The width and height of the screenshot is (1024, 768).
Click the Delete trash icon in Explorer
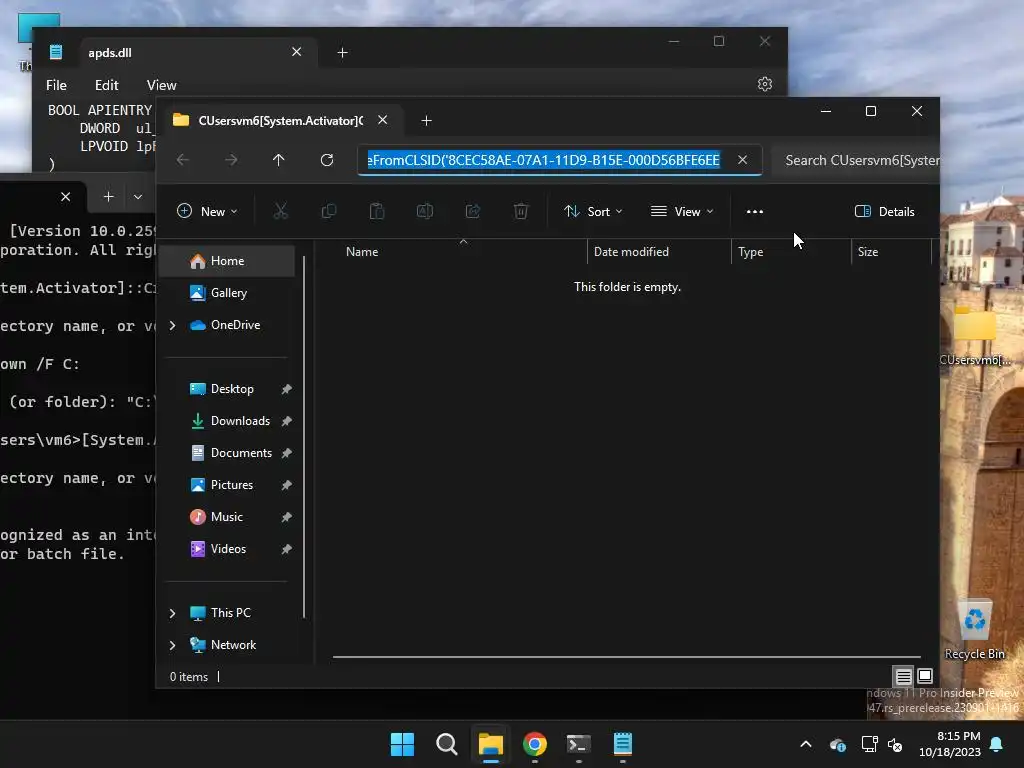pos(520,211)
